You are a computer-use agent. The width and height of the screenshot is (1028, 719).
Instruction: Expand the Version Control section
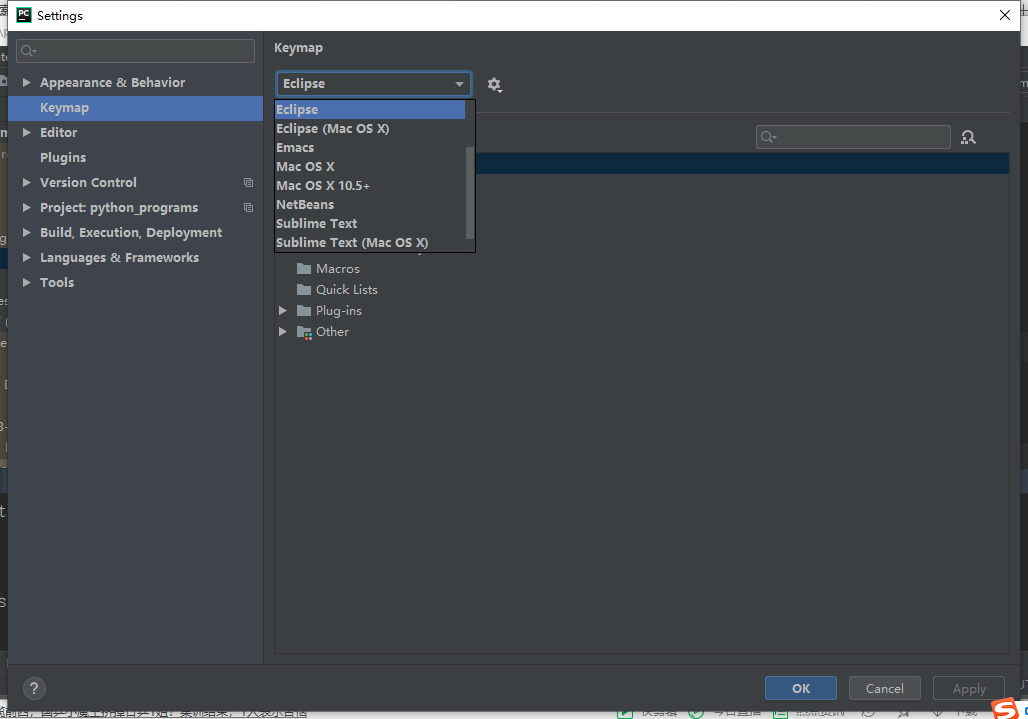click(x=27, y=182)
